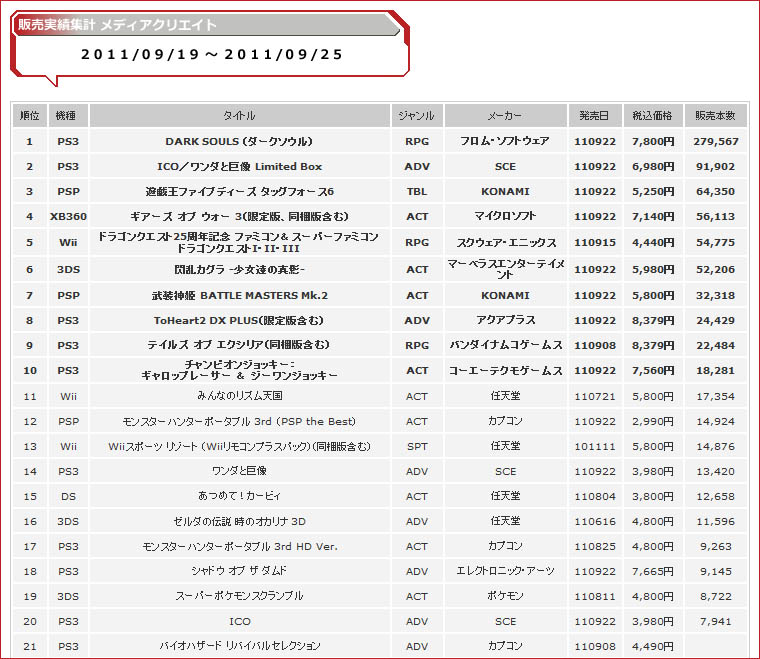
Task: Click the maker マーベラスエンターテイメント
Action: (505, 269)
